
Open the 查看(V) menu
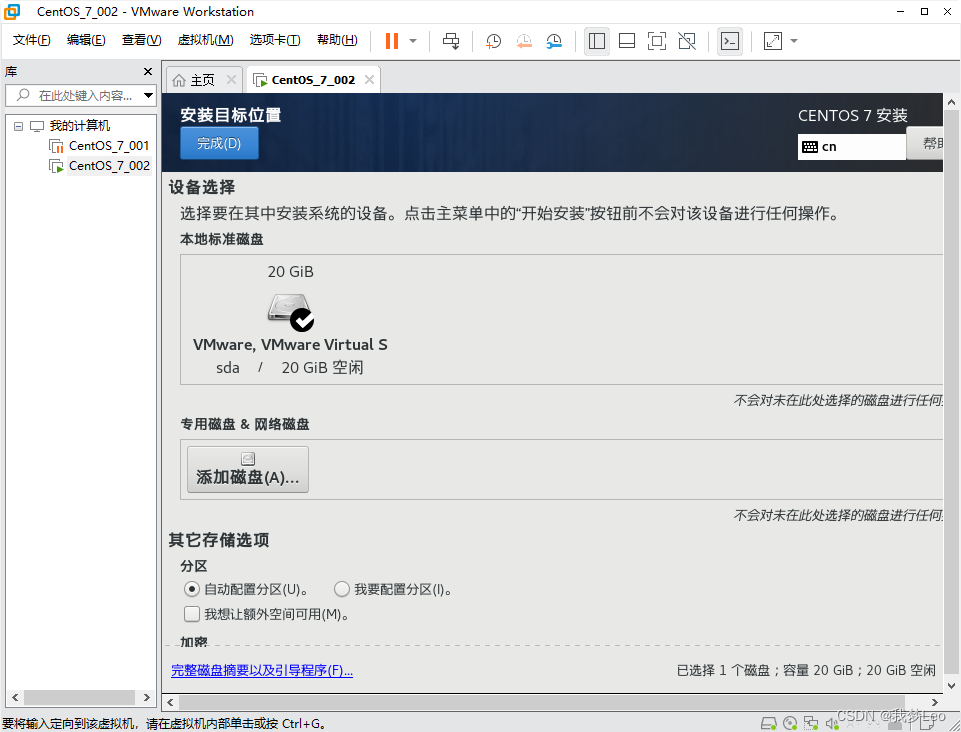[141, 40]
